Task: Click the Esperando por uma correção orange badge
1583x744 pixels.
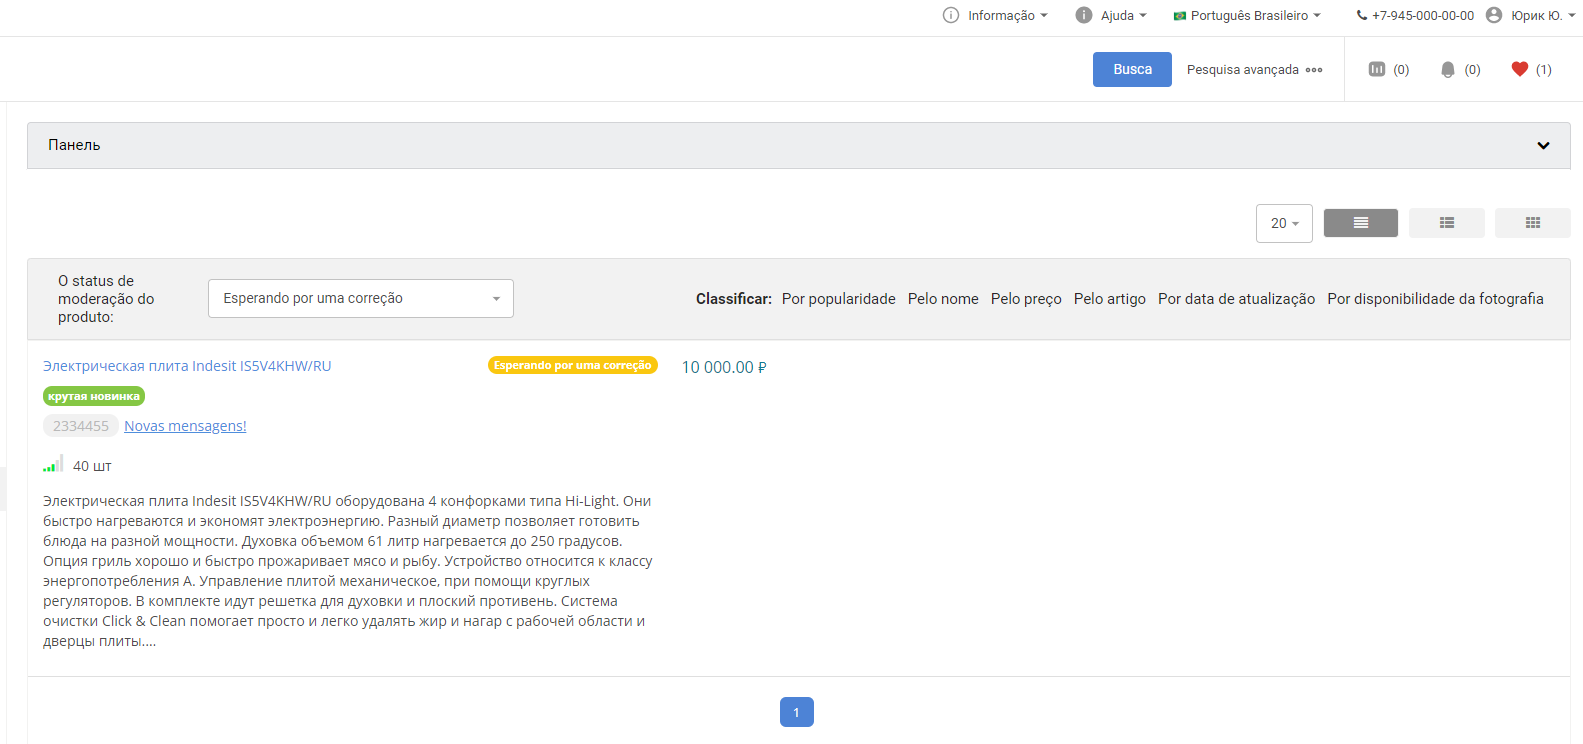Action: coord(573,365)
